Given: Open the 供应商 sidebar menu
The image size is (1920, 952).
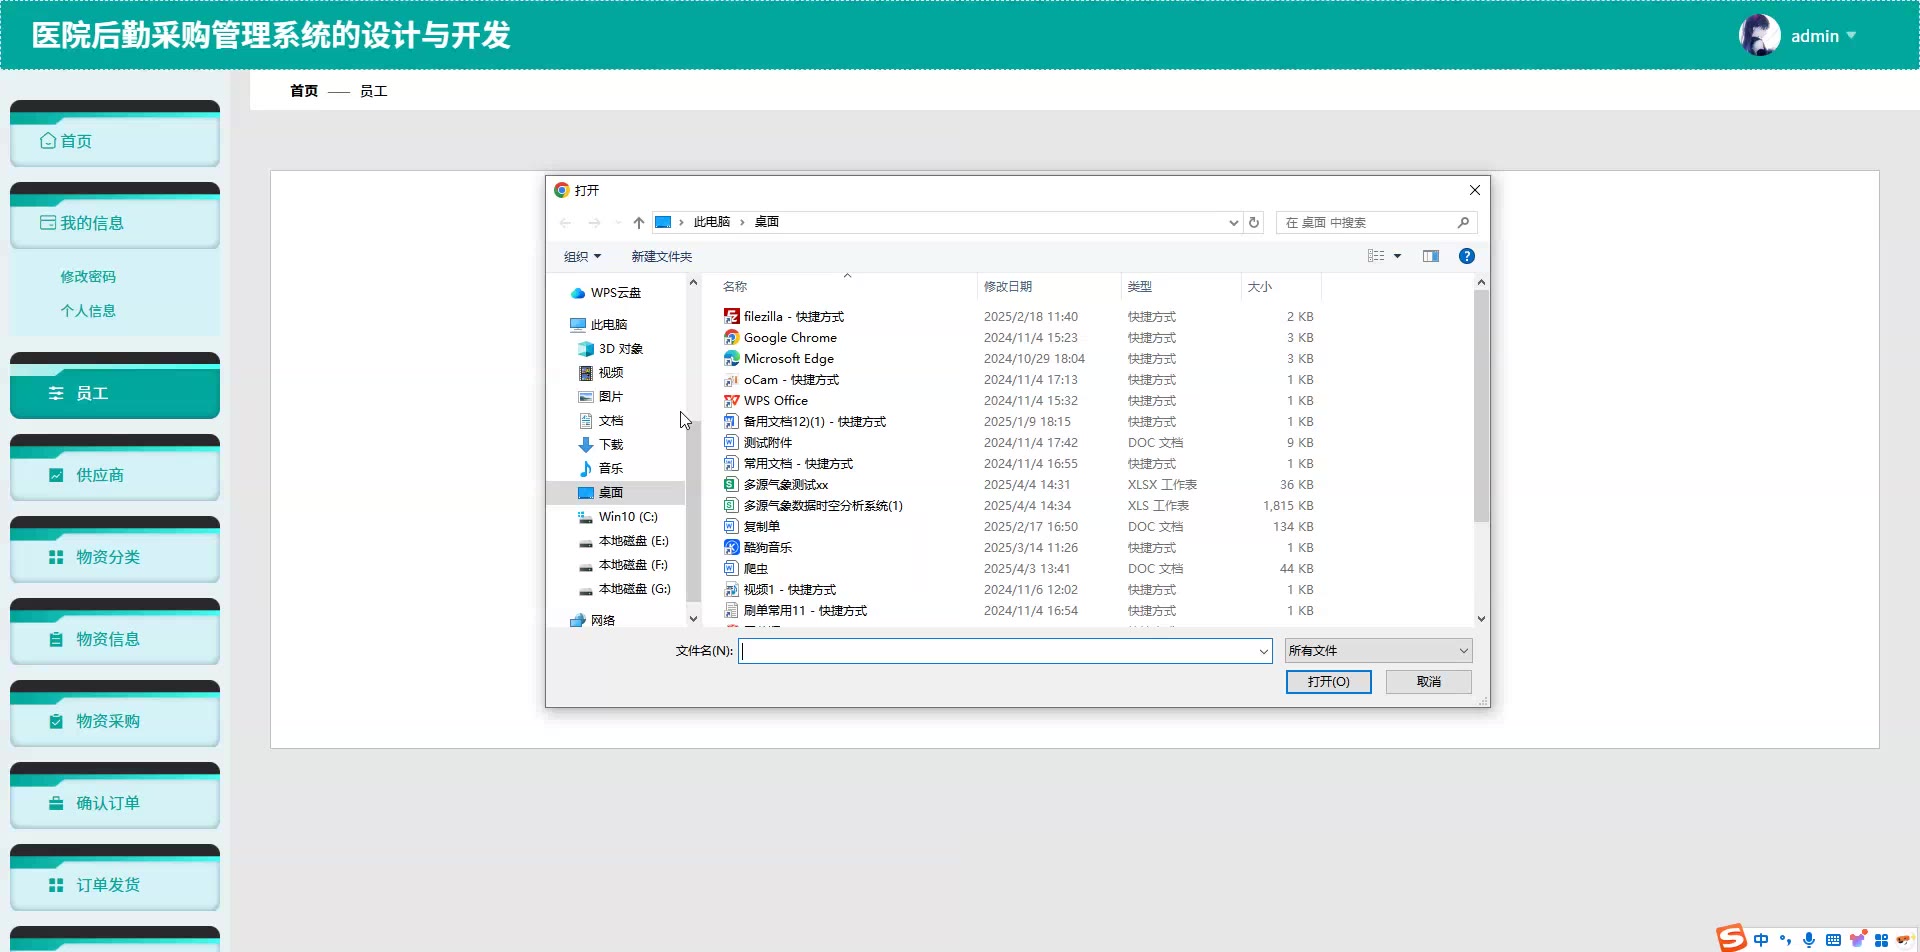Looking at the screenshot, I should coord(115,475).
